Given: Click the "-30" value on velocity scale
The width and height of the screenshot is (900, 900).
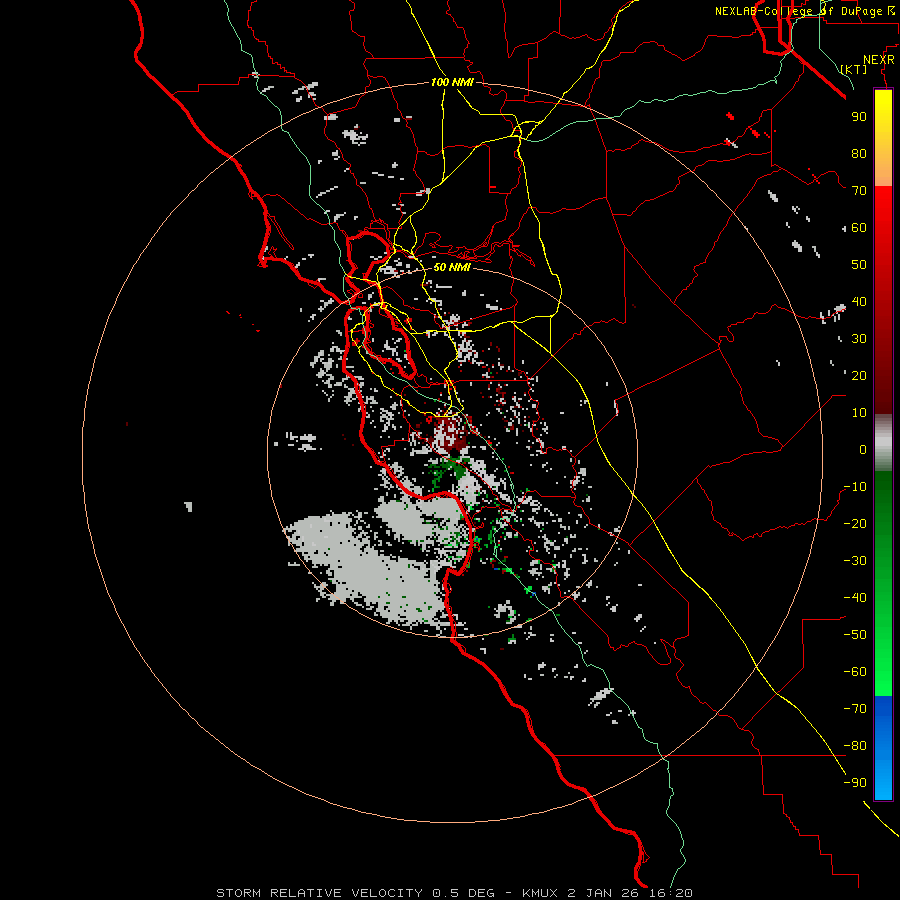Looking at the screenshot, I should 855,561.
